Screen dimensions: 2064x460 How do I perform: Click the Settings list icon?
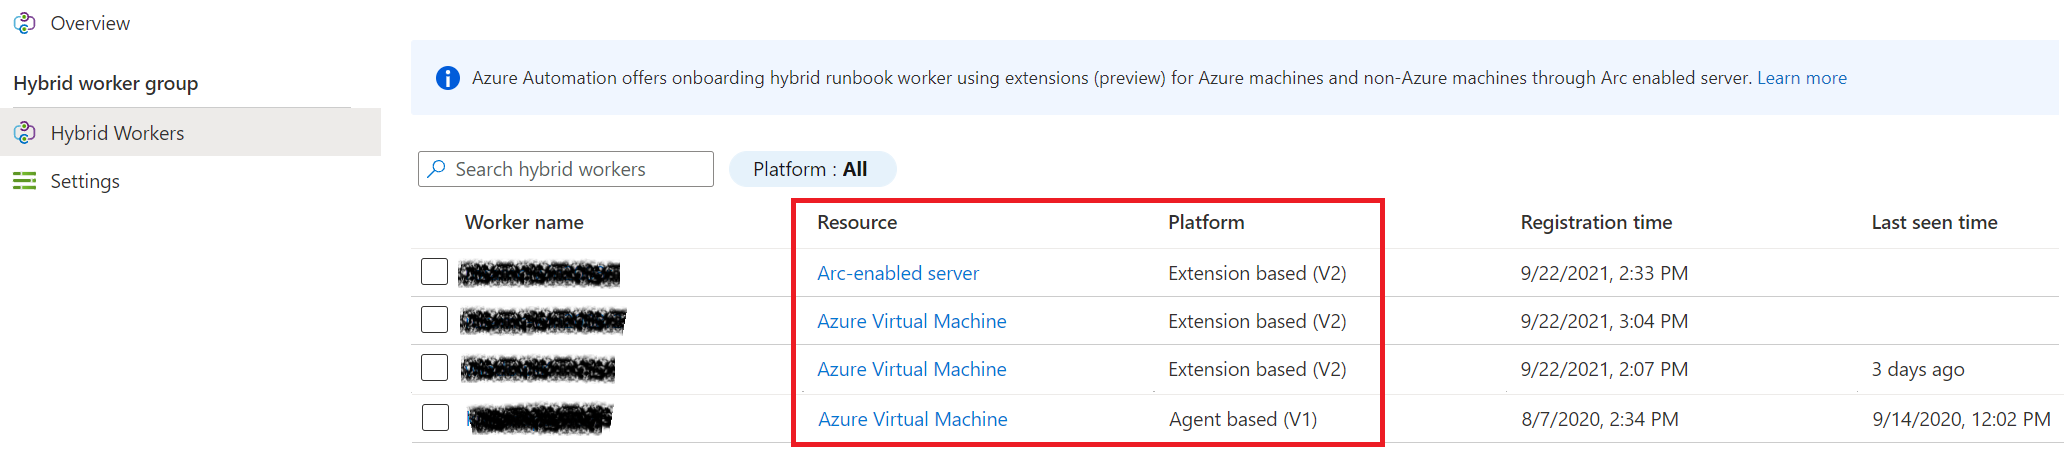pyautogui.click(x=25, y=181)
